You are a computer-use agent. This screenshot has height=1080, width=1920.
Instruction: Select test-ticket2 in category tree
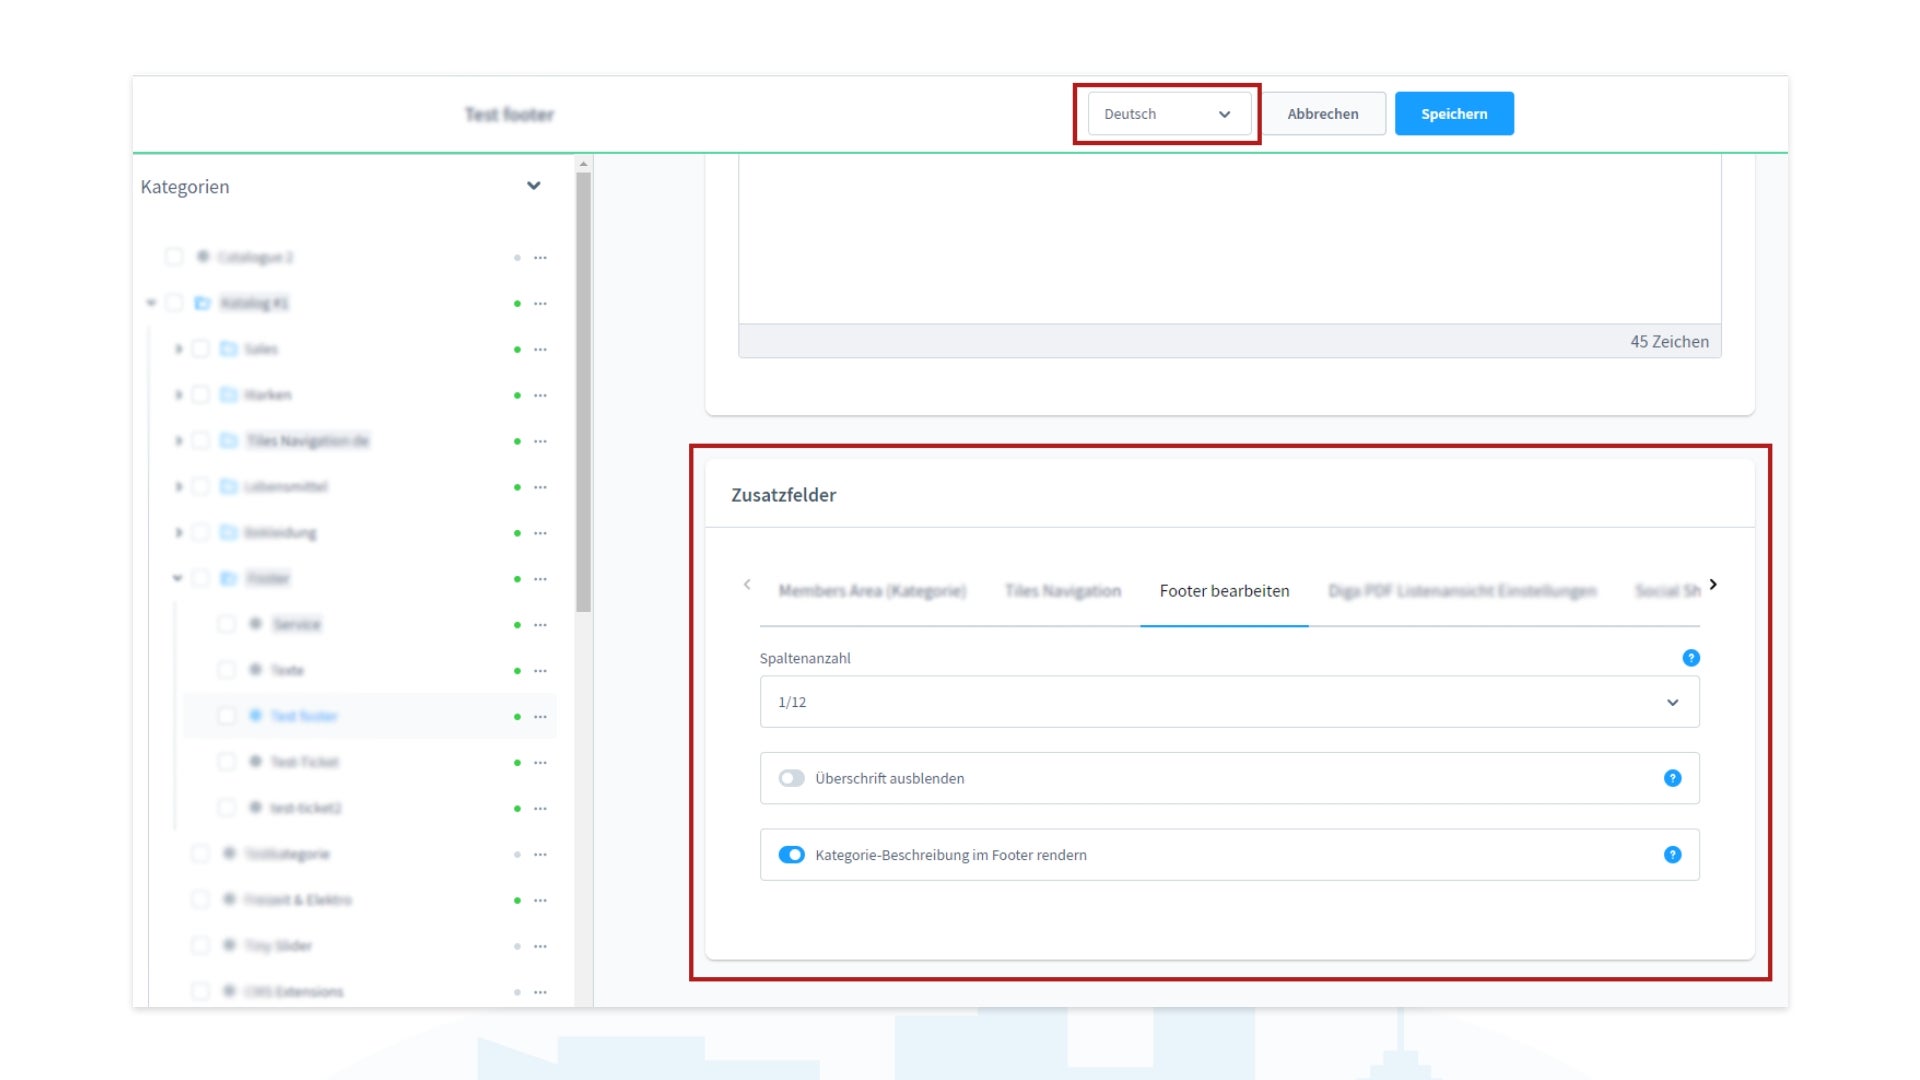tap(305, 808)
